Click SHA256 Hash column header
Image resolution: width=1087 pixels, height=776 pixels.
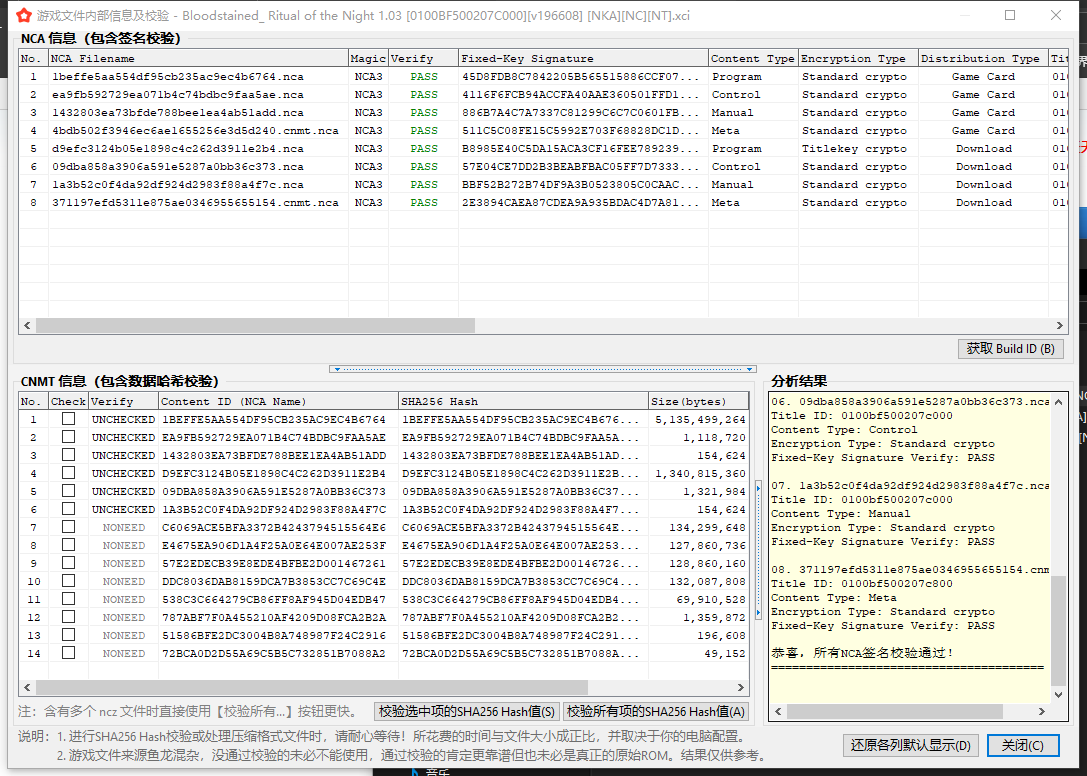(x=523, y=402)
